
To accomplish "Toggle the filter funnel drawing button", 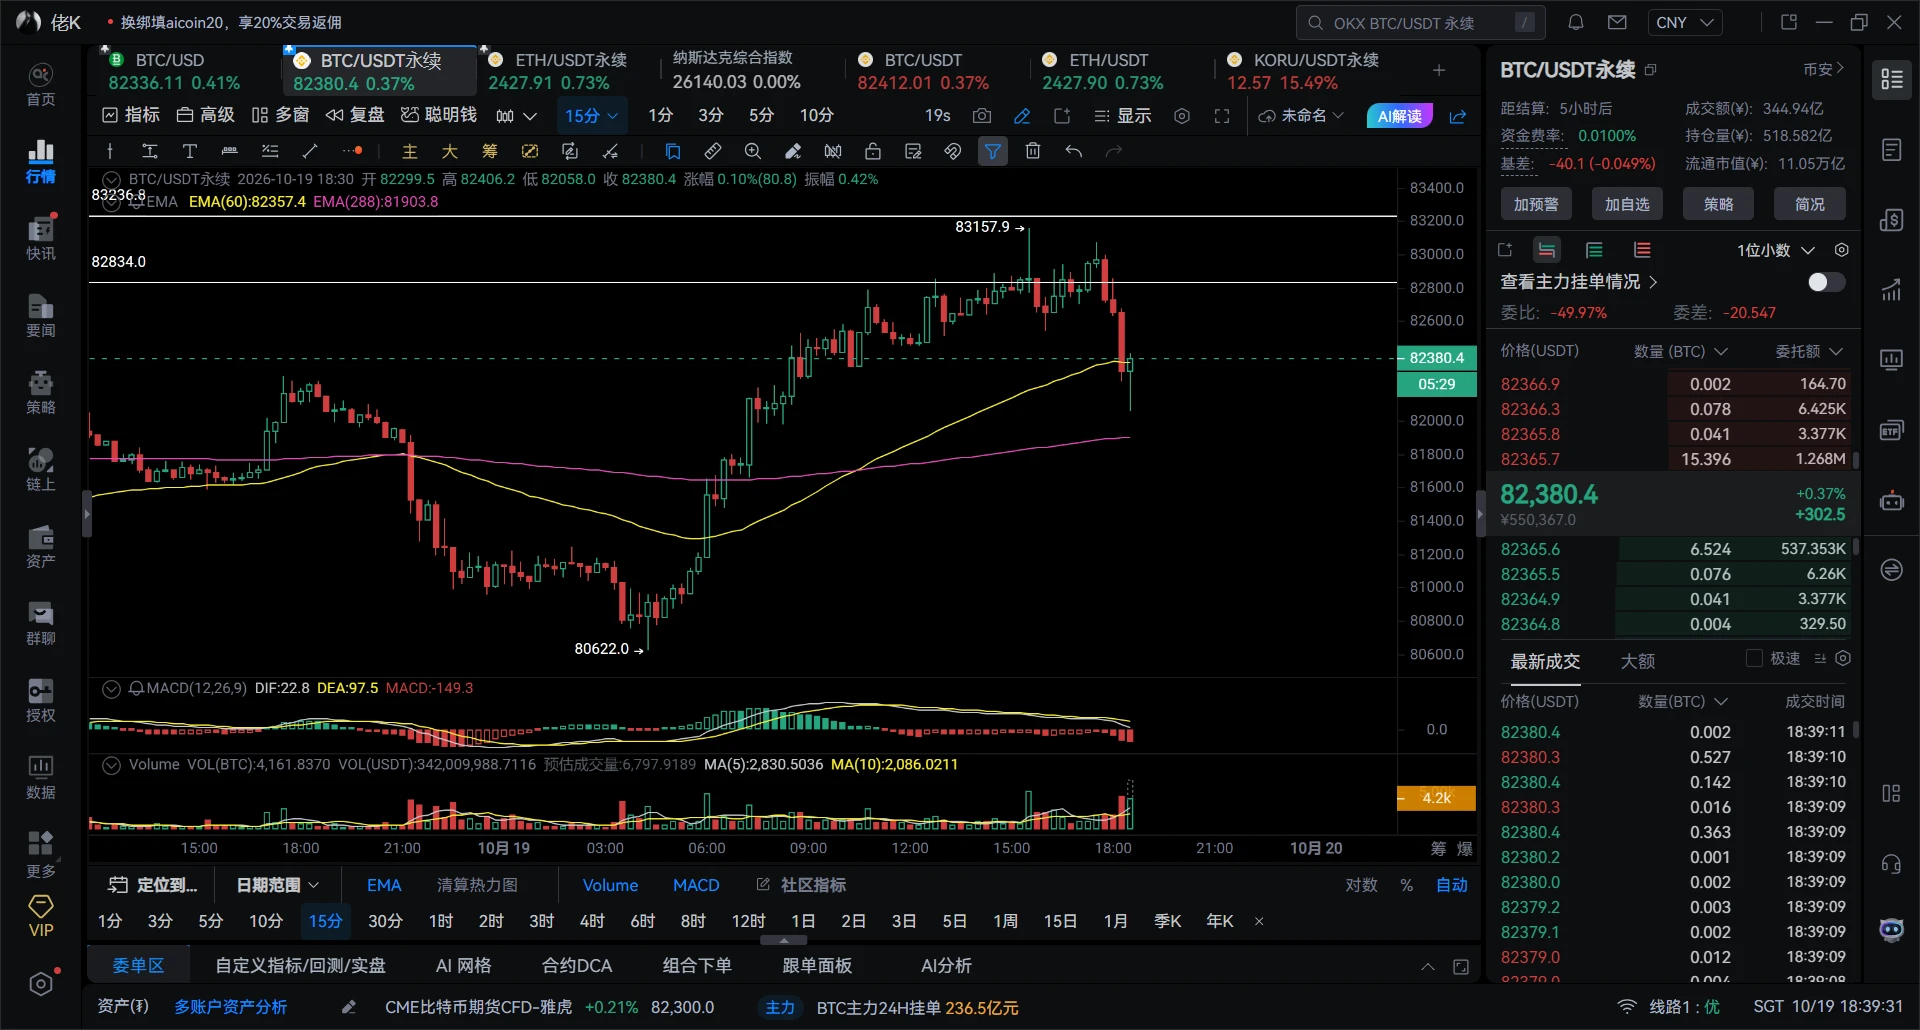I will (993, 151).
